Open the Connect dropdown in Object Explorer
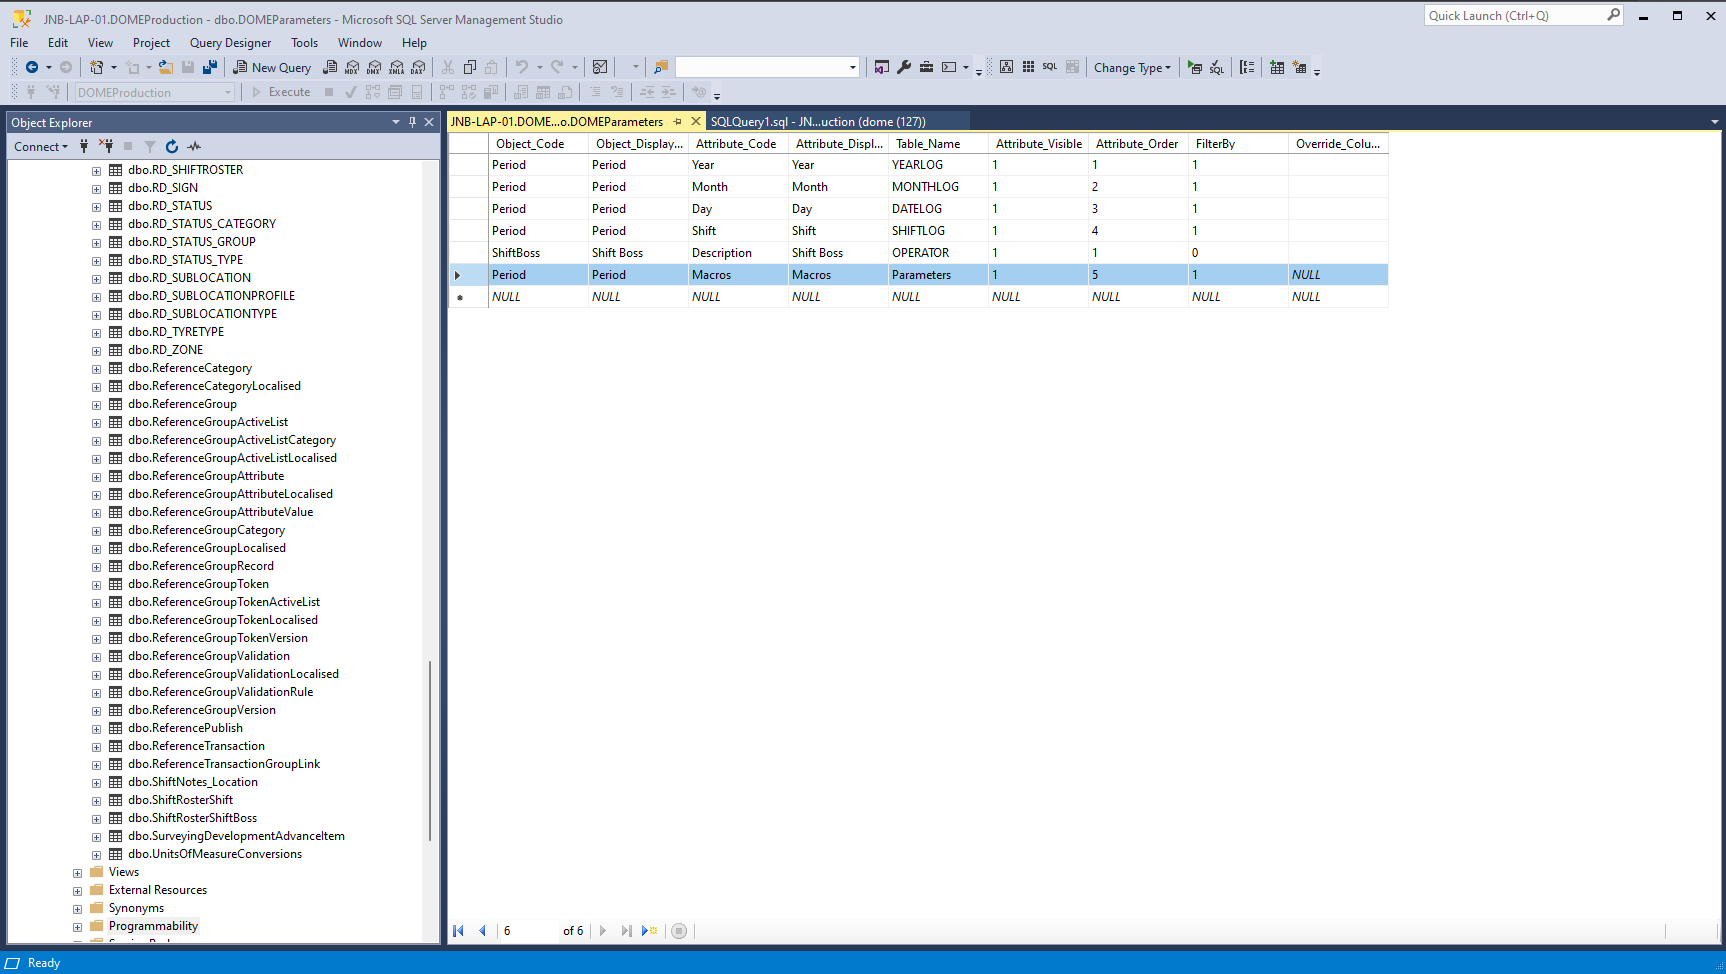This screenshot has height=974, width=1726. [x=41, y=147]
